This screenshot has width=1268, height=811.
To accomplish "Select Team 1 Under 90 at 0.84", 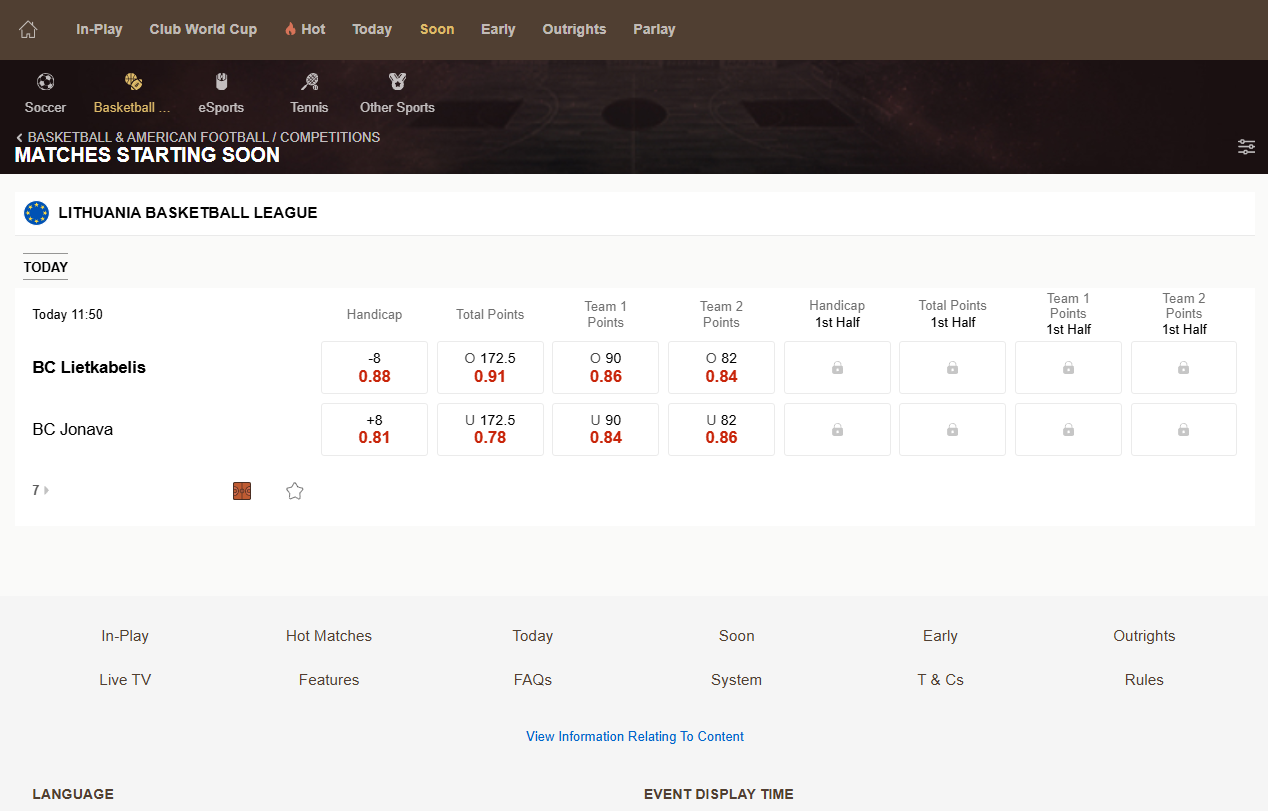I will click(x=605, y=429).
